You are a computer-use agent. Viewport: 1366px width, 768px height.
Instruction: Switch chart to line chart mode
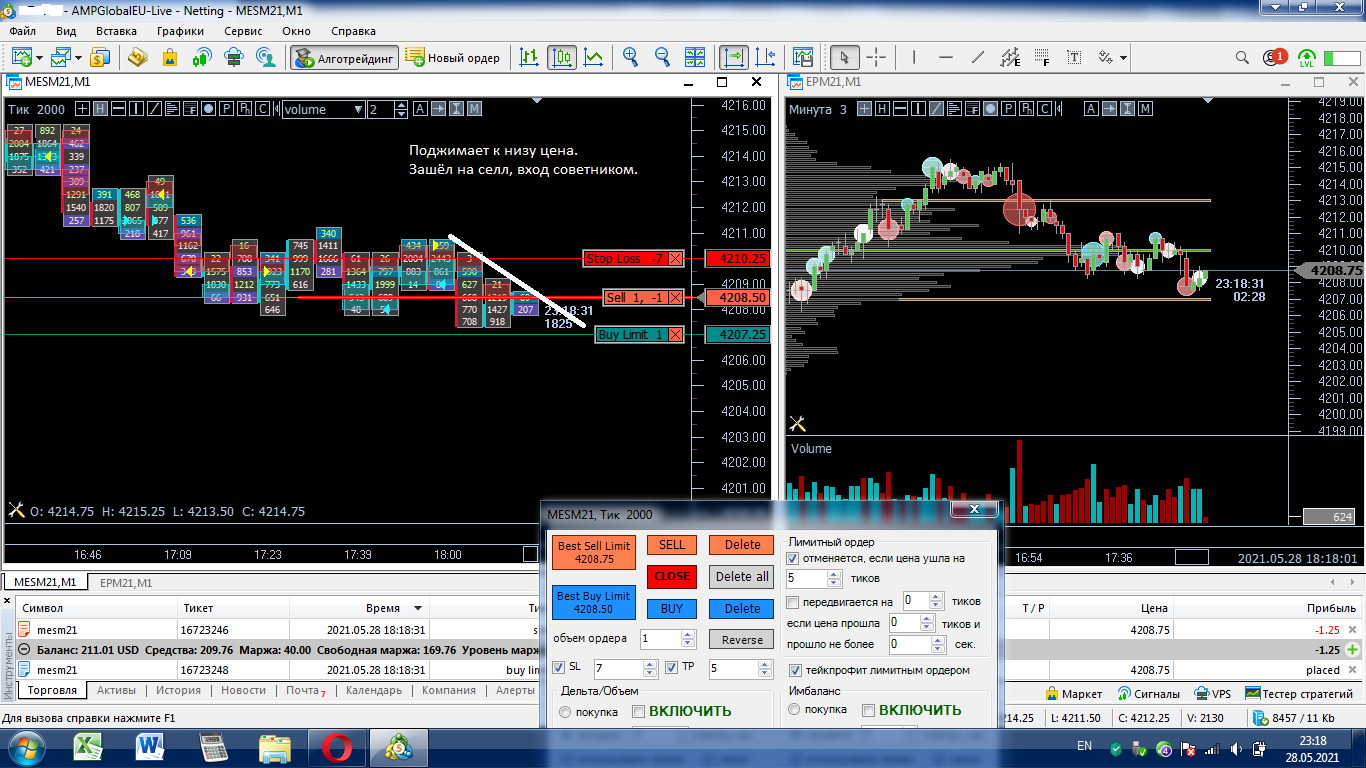click(x=594, y=57)
